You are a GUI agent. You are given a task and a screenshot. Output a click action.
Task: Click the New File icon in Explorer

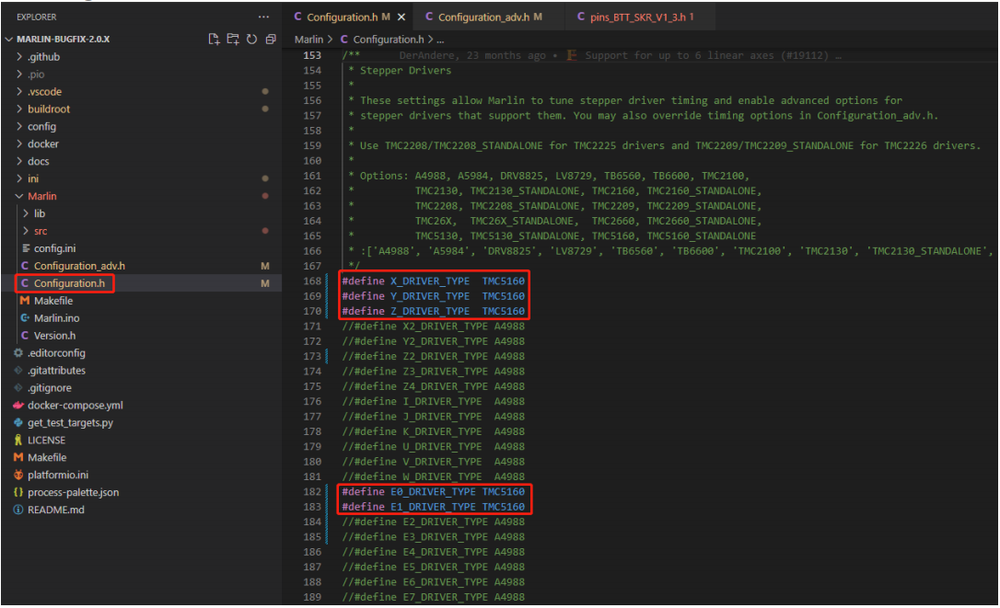[214, 39]
